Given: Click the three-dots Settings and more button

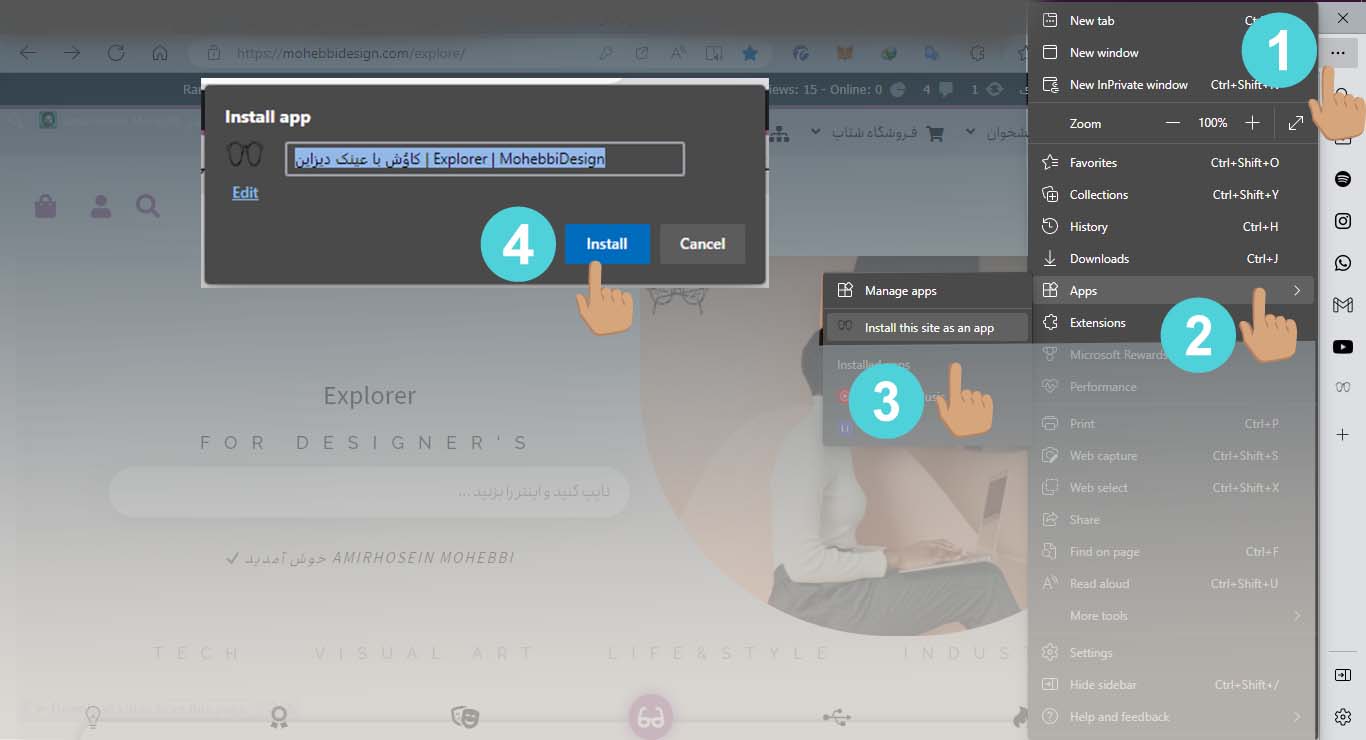Looking at the screenshot, I should (1338, 53).
